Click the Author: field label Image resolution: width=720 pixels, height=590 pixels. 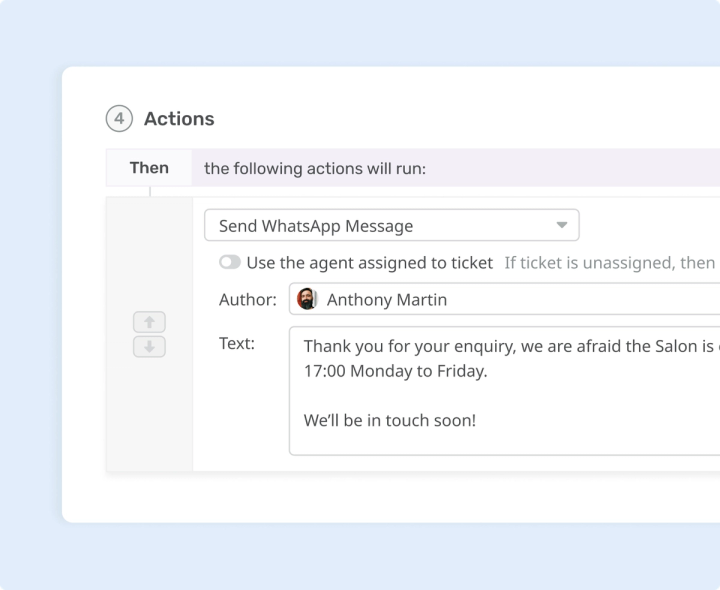[248, 299]
